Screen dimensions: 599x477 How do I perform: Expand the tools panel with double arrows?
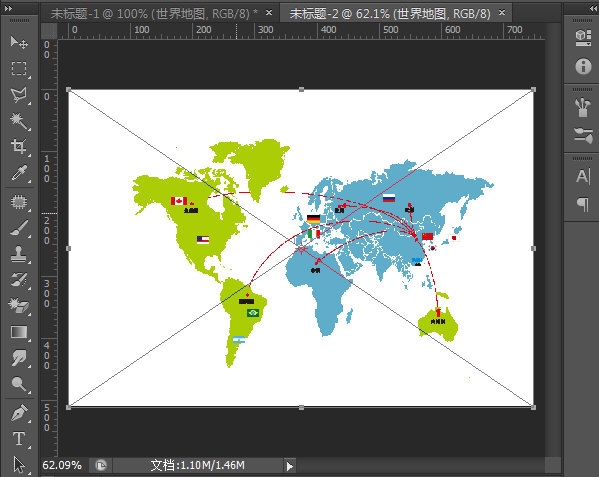[x=8, y=8]
